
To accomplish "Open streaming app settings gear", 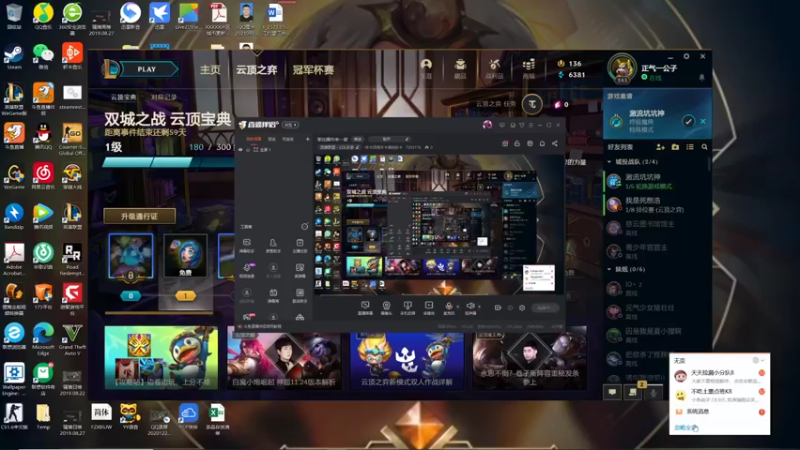I will coord(521,308).
